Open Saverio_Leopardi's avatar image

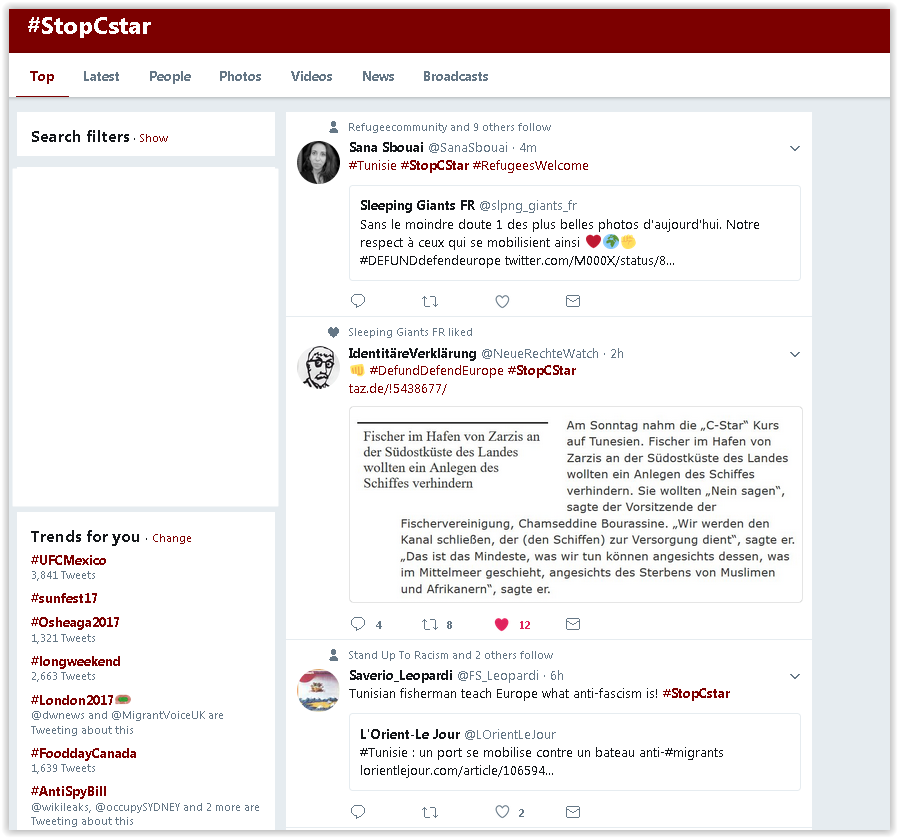[x=318, y=690]
